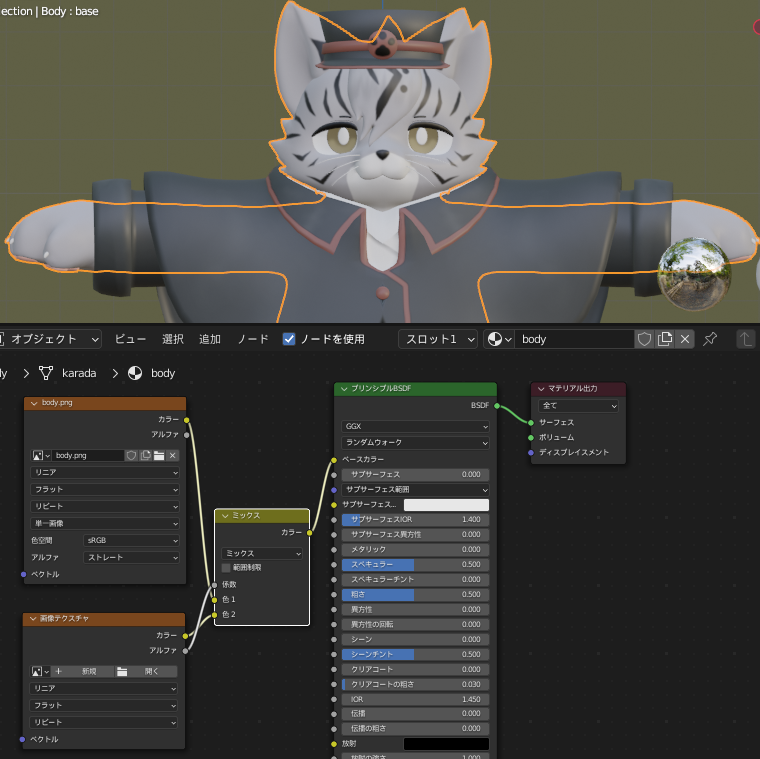Click the body material sphere icon in breadcrumb
The height and width of the screenshot is (759, 760).
(135, 373)
